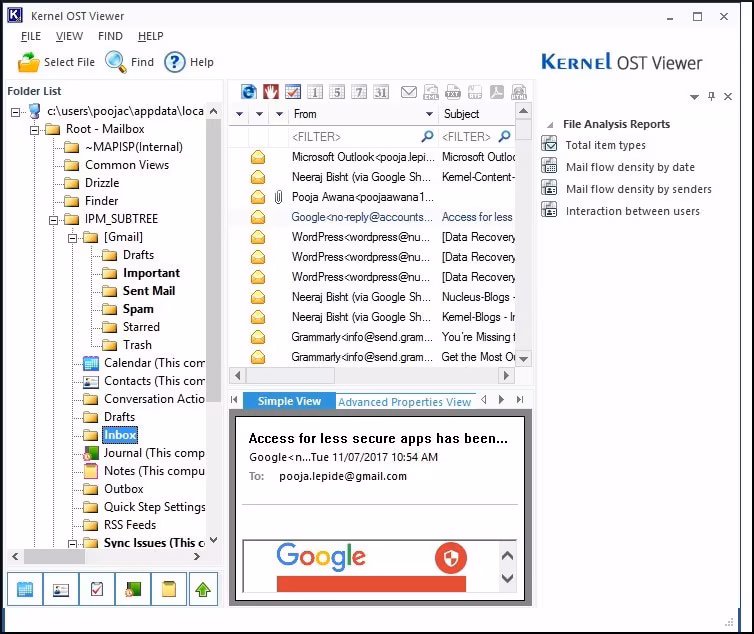Jump to the last preview tab arrow
Screen dimensions: 754x634
(520, 399)
